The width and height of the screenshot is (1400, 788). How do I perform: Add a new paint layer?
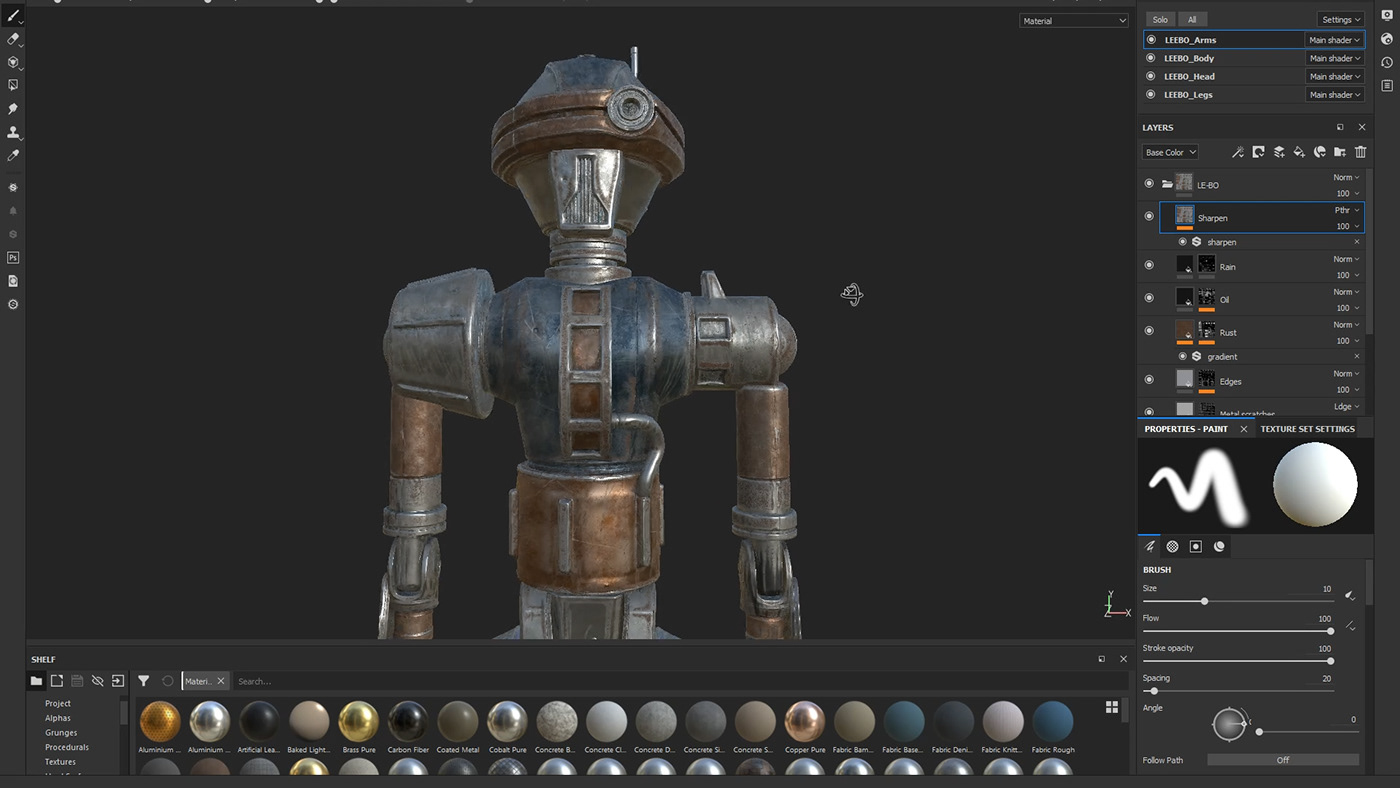point(1278,152)
